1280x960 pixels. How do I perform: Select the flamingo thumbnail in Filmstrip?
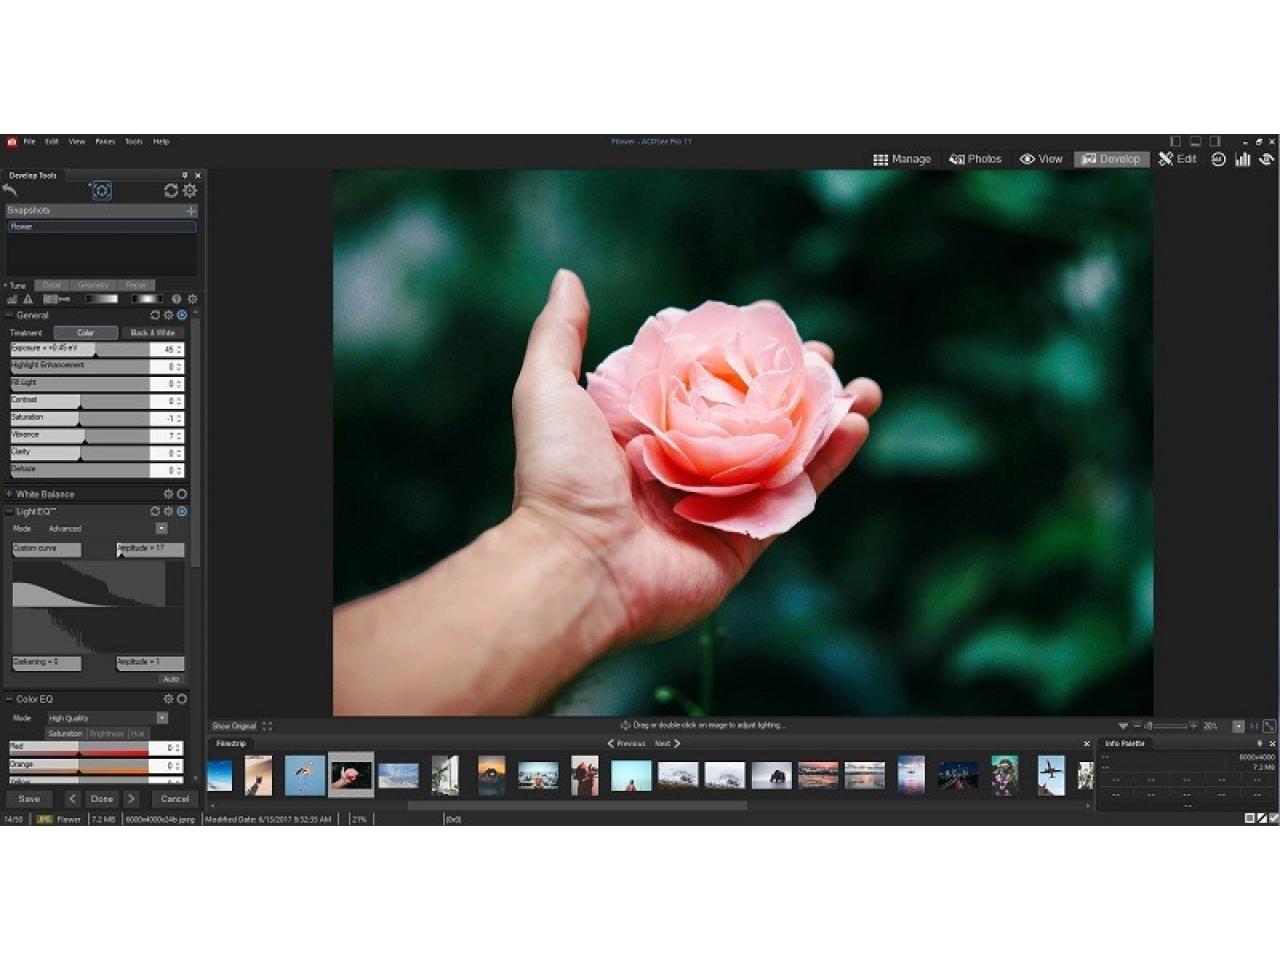pyautogui.click(x=304, y=775)
